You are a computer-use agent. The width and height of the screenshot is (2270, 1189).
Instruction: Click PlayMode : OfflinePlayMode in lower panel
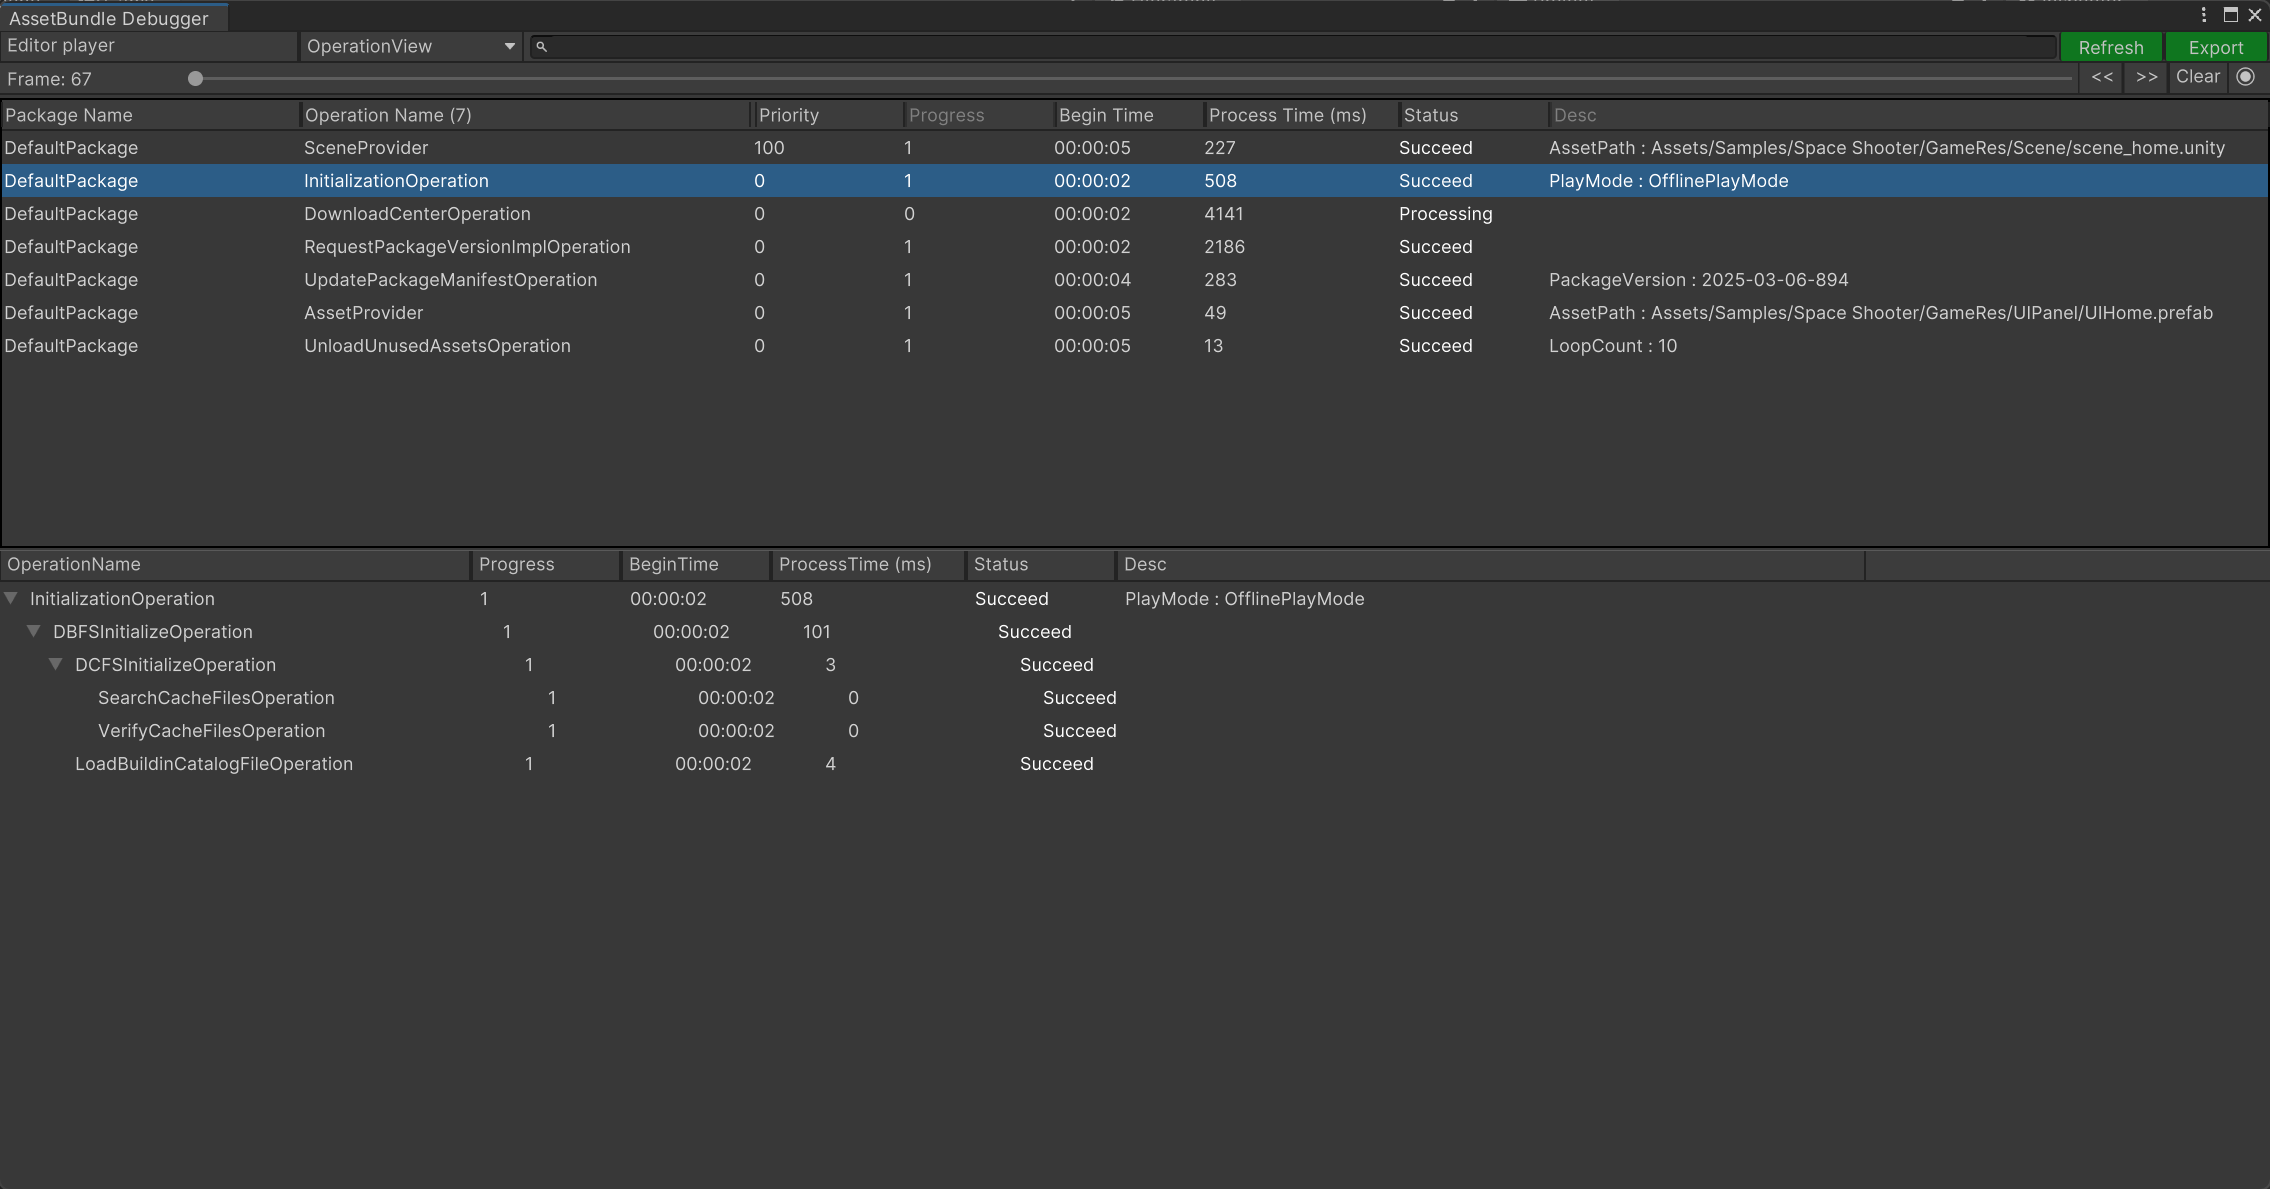click(1245, 599)
